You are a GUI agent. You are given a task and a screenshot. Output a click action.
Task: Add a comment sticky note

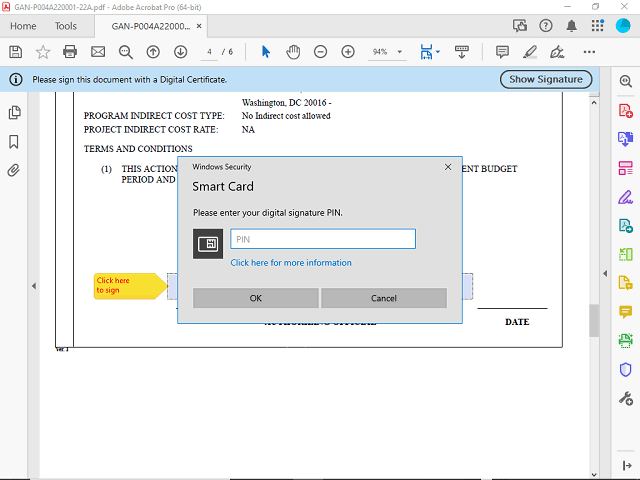point(502,52)
